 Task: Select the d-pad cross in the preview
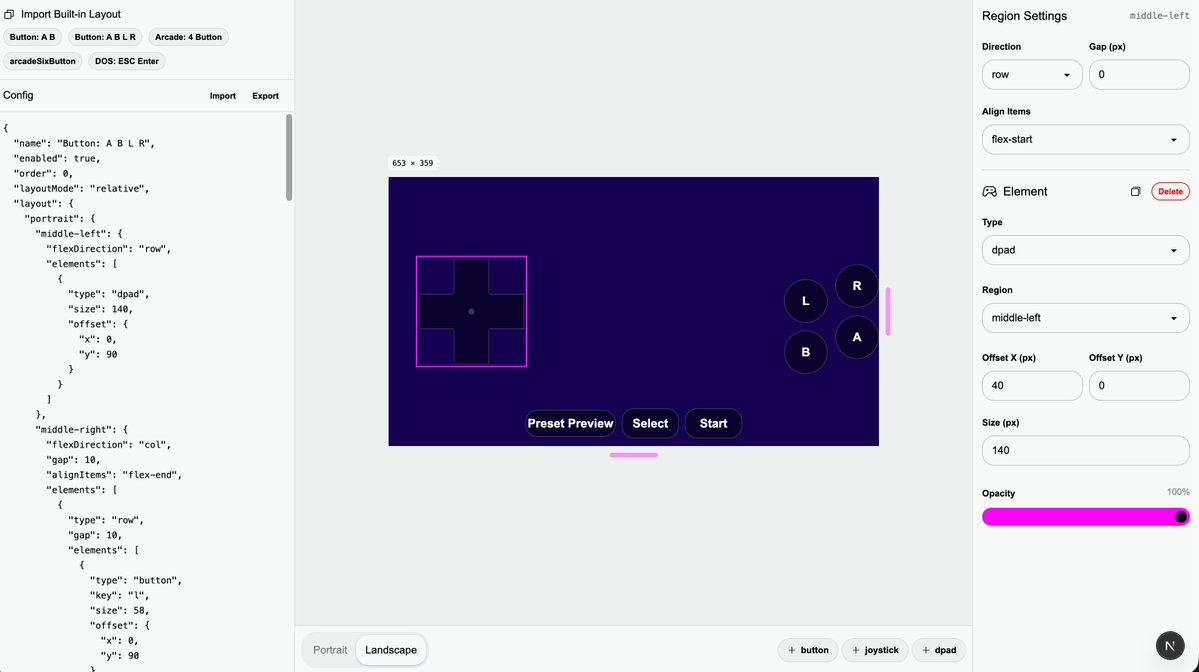(471, 311)
